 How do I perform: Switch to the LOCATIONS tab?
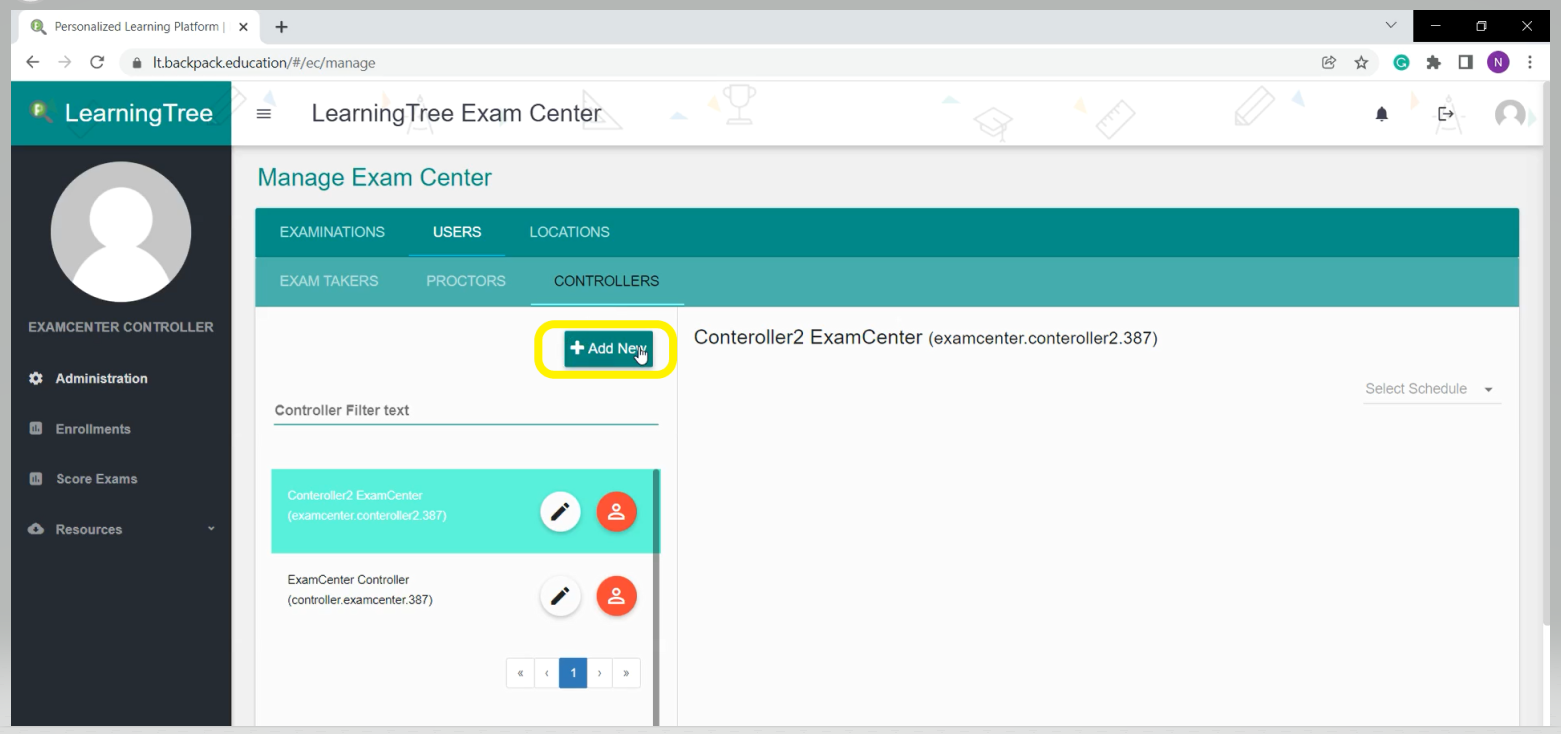pyautogui.click(x=569, y=232)
